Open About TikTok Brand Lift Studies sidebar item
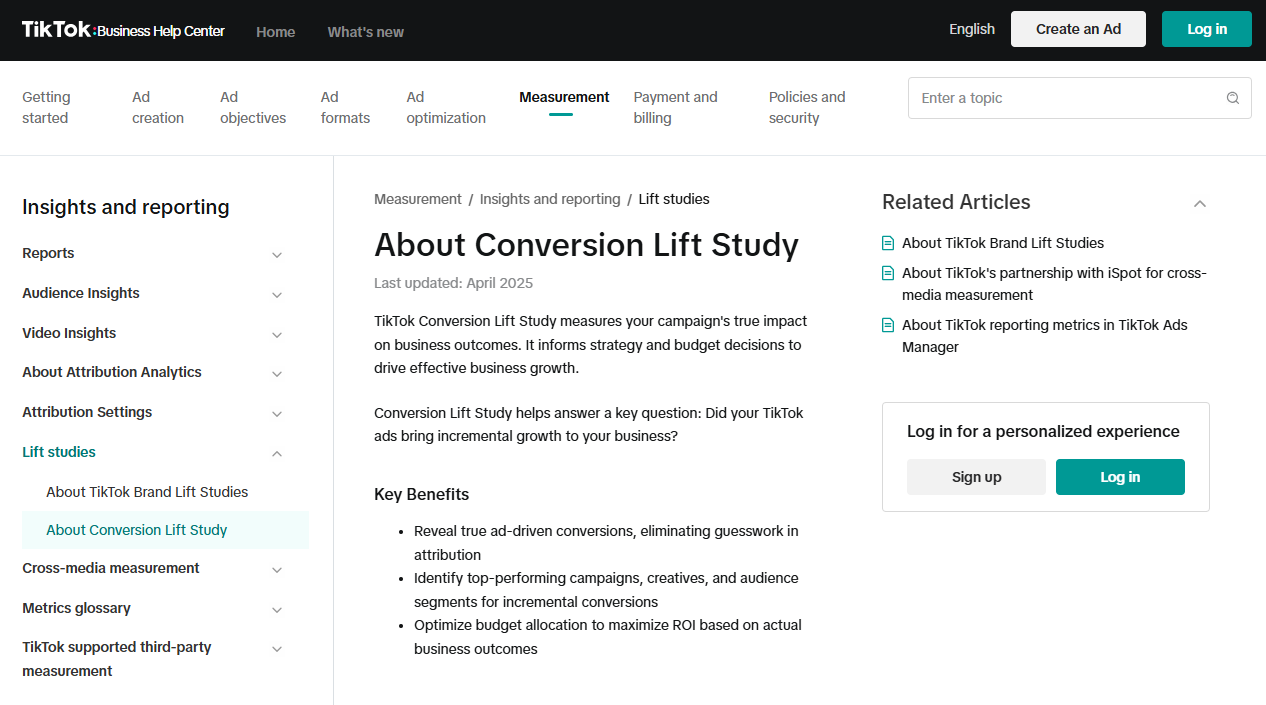1266x705 pixels. tap(147, 492)
